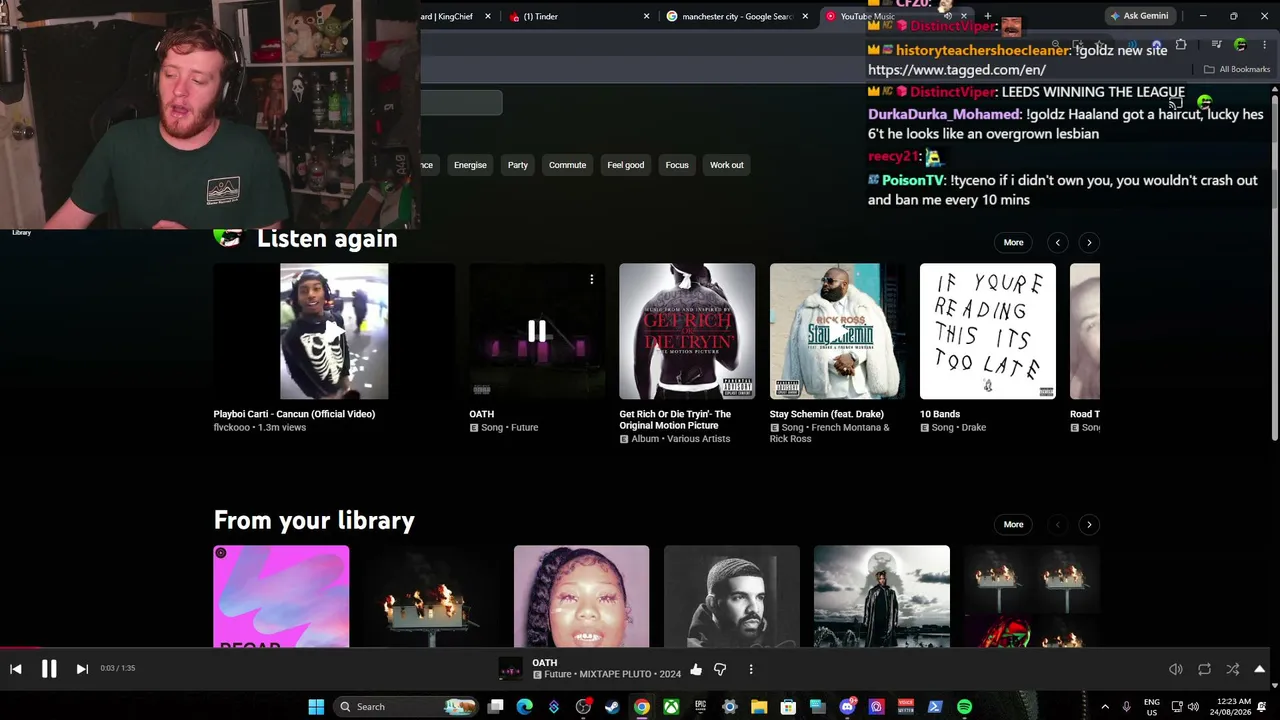This screenshot has width=1280, height=720.
Task: Pause the song in the player bar
Action: [49, 669]
